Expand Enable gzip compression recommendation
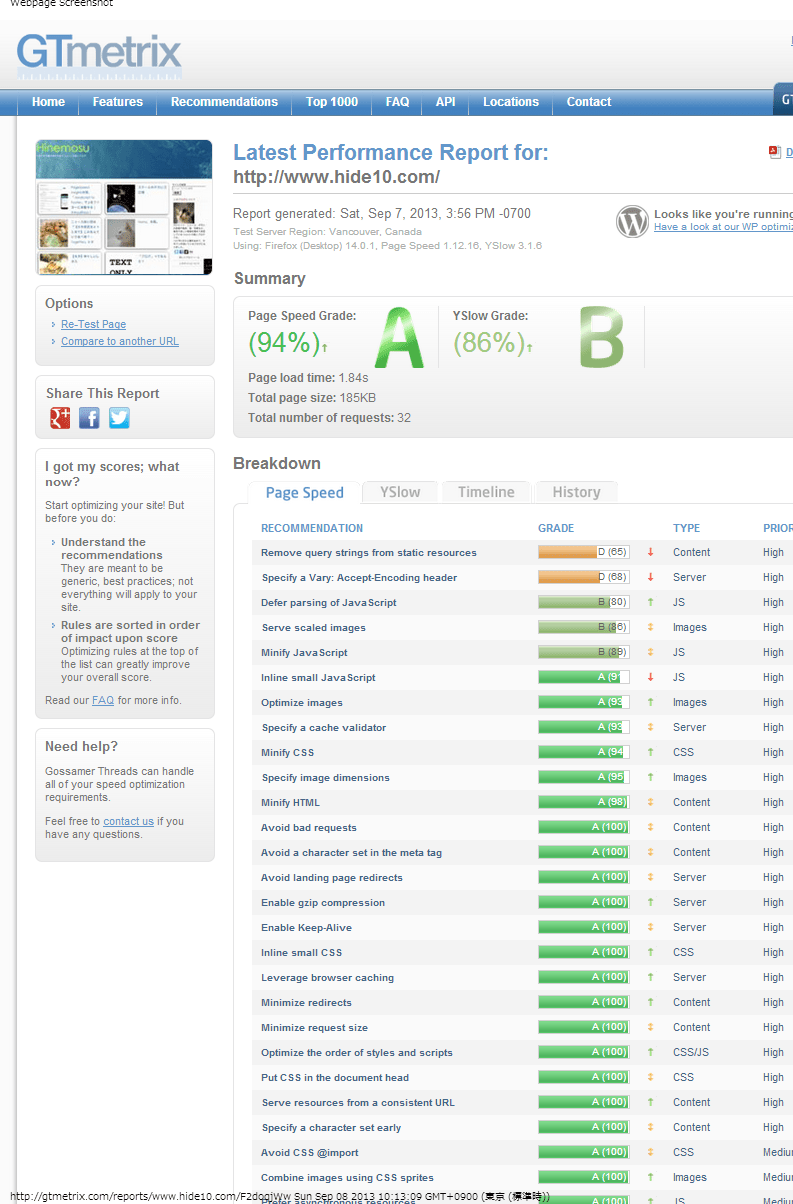The height and width of the screenshot is (1204, 793). [x=323, y=902]
